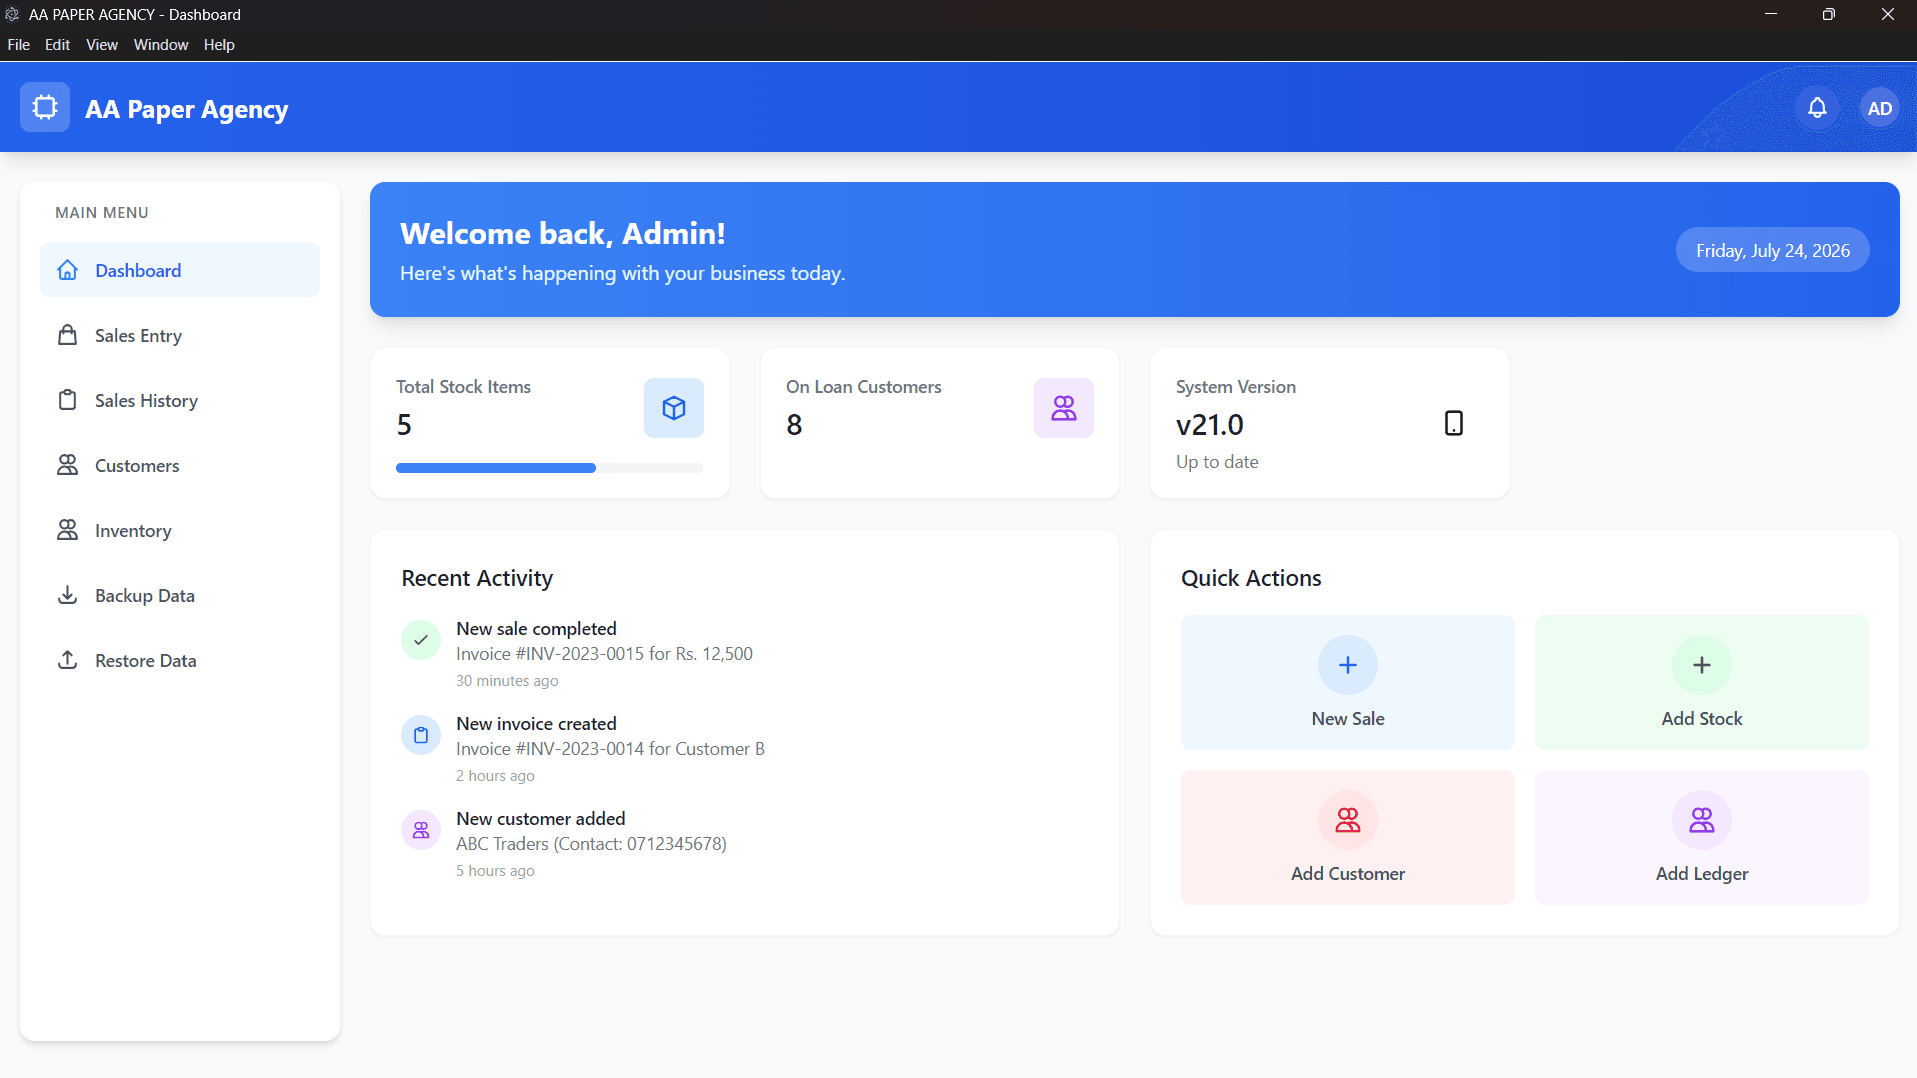Screen dimensions: 1917x1078
Task: Open the Inventory section
Action: [180, 530]
